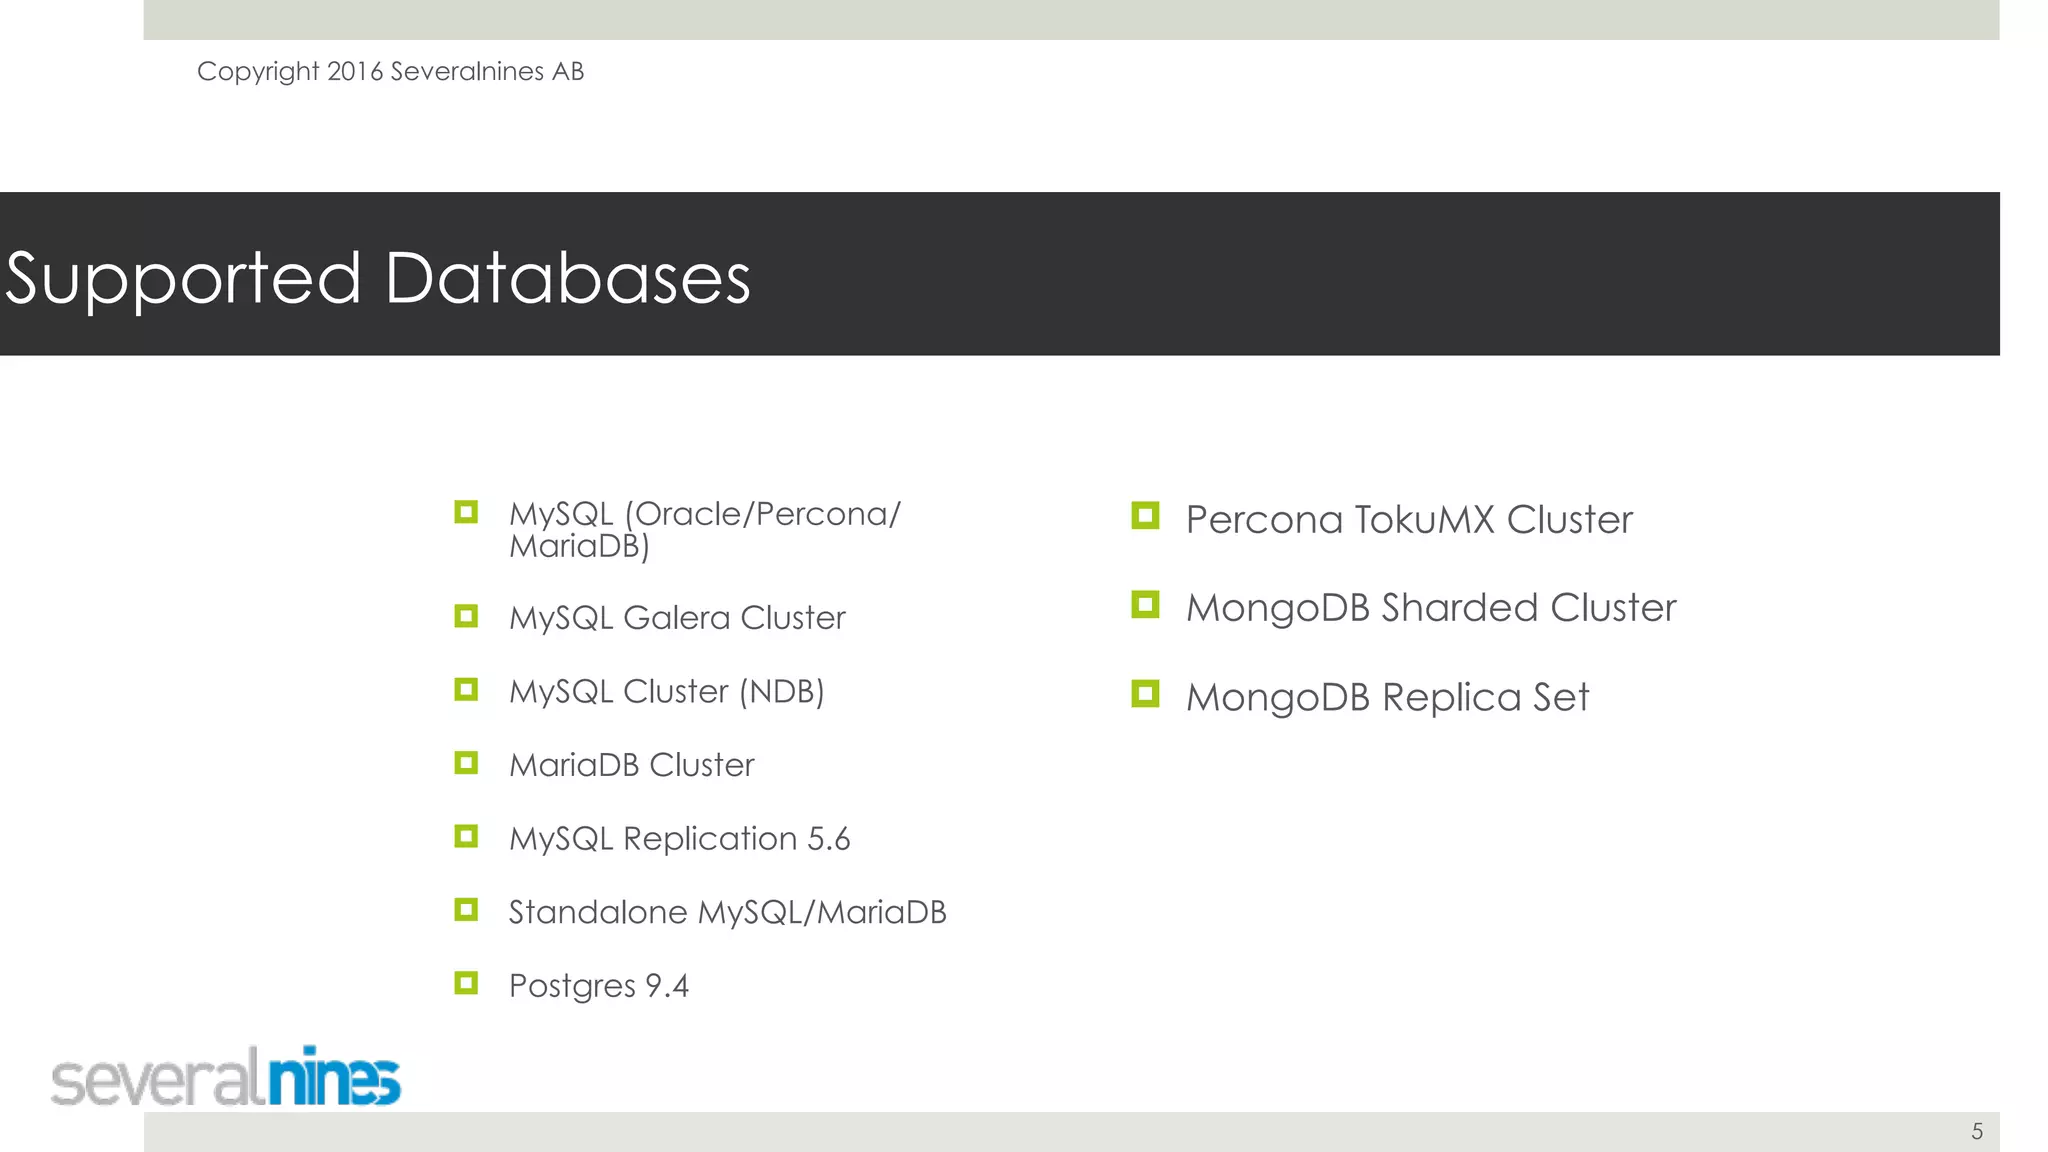Click the 'Supported Databases' slide title
This screenshot has height=1152, width=2048.
coord(378,279)
